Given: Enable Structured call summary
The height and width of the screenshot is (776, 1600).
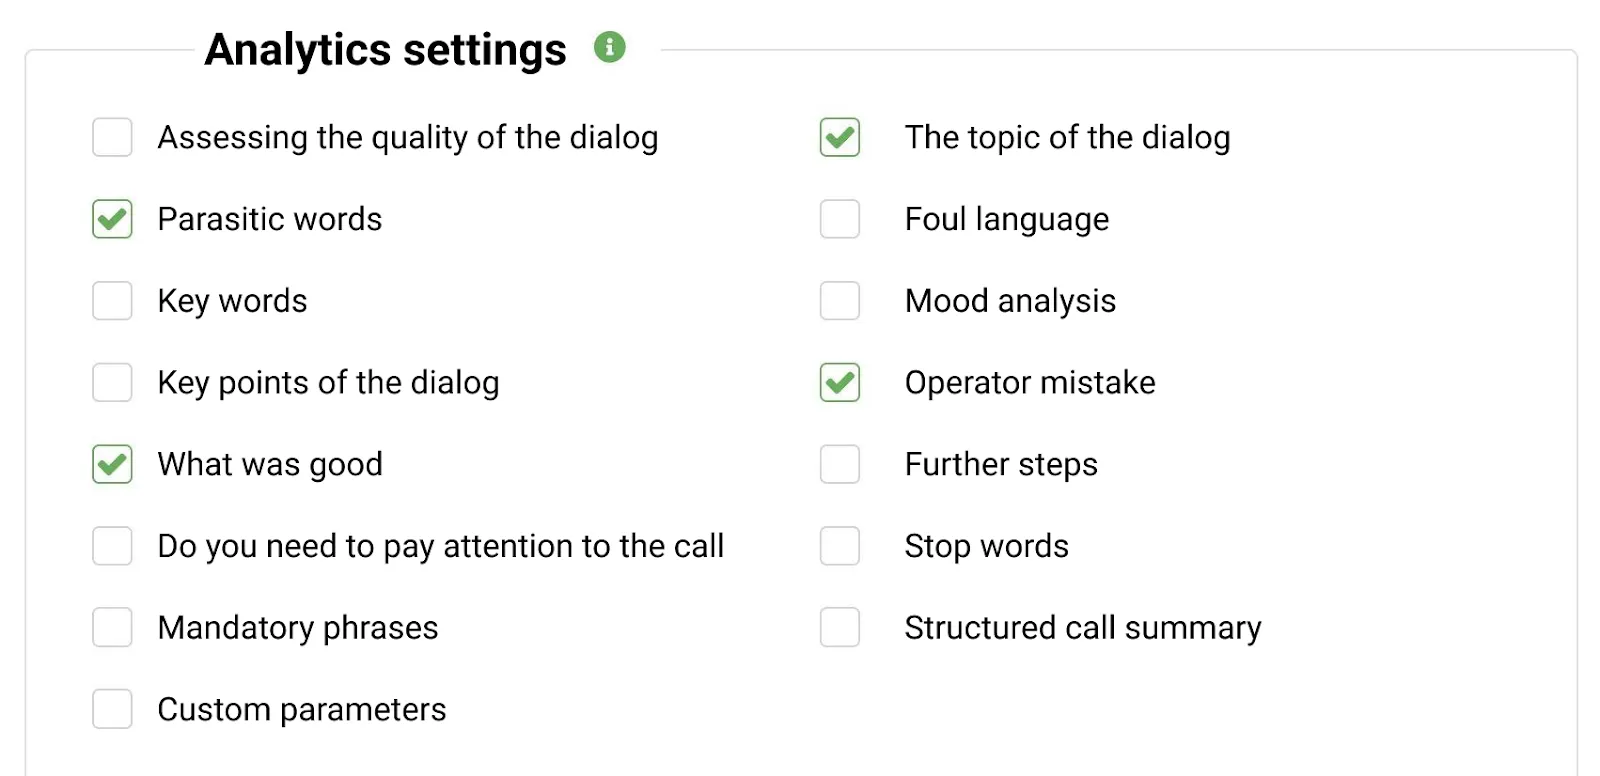Looking at the screenshot, I should tap(840, 627).
